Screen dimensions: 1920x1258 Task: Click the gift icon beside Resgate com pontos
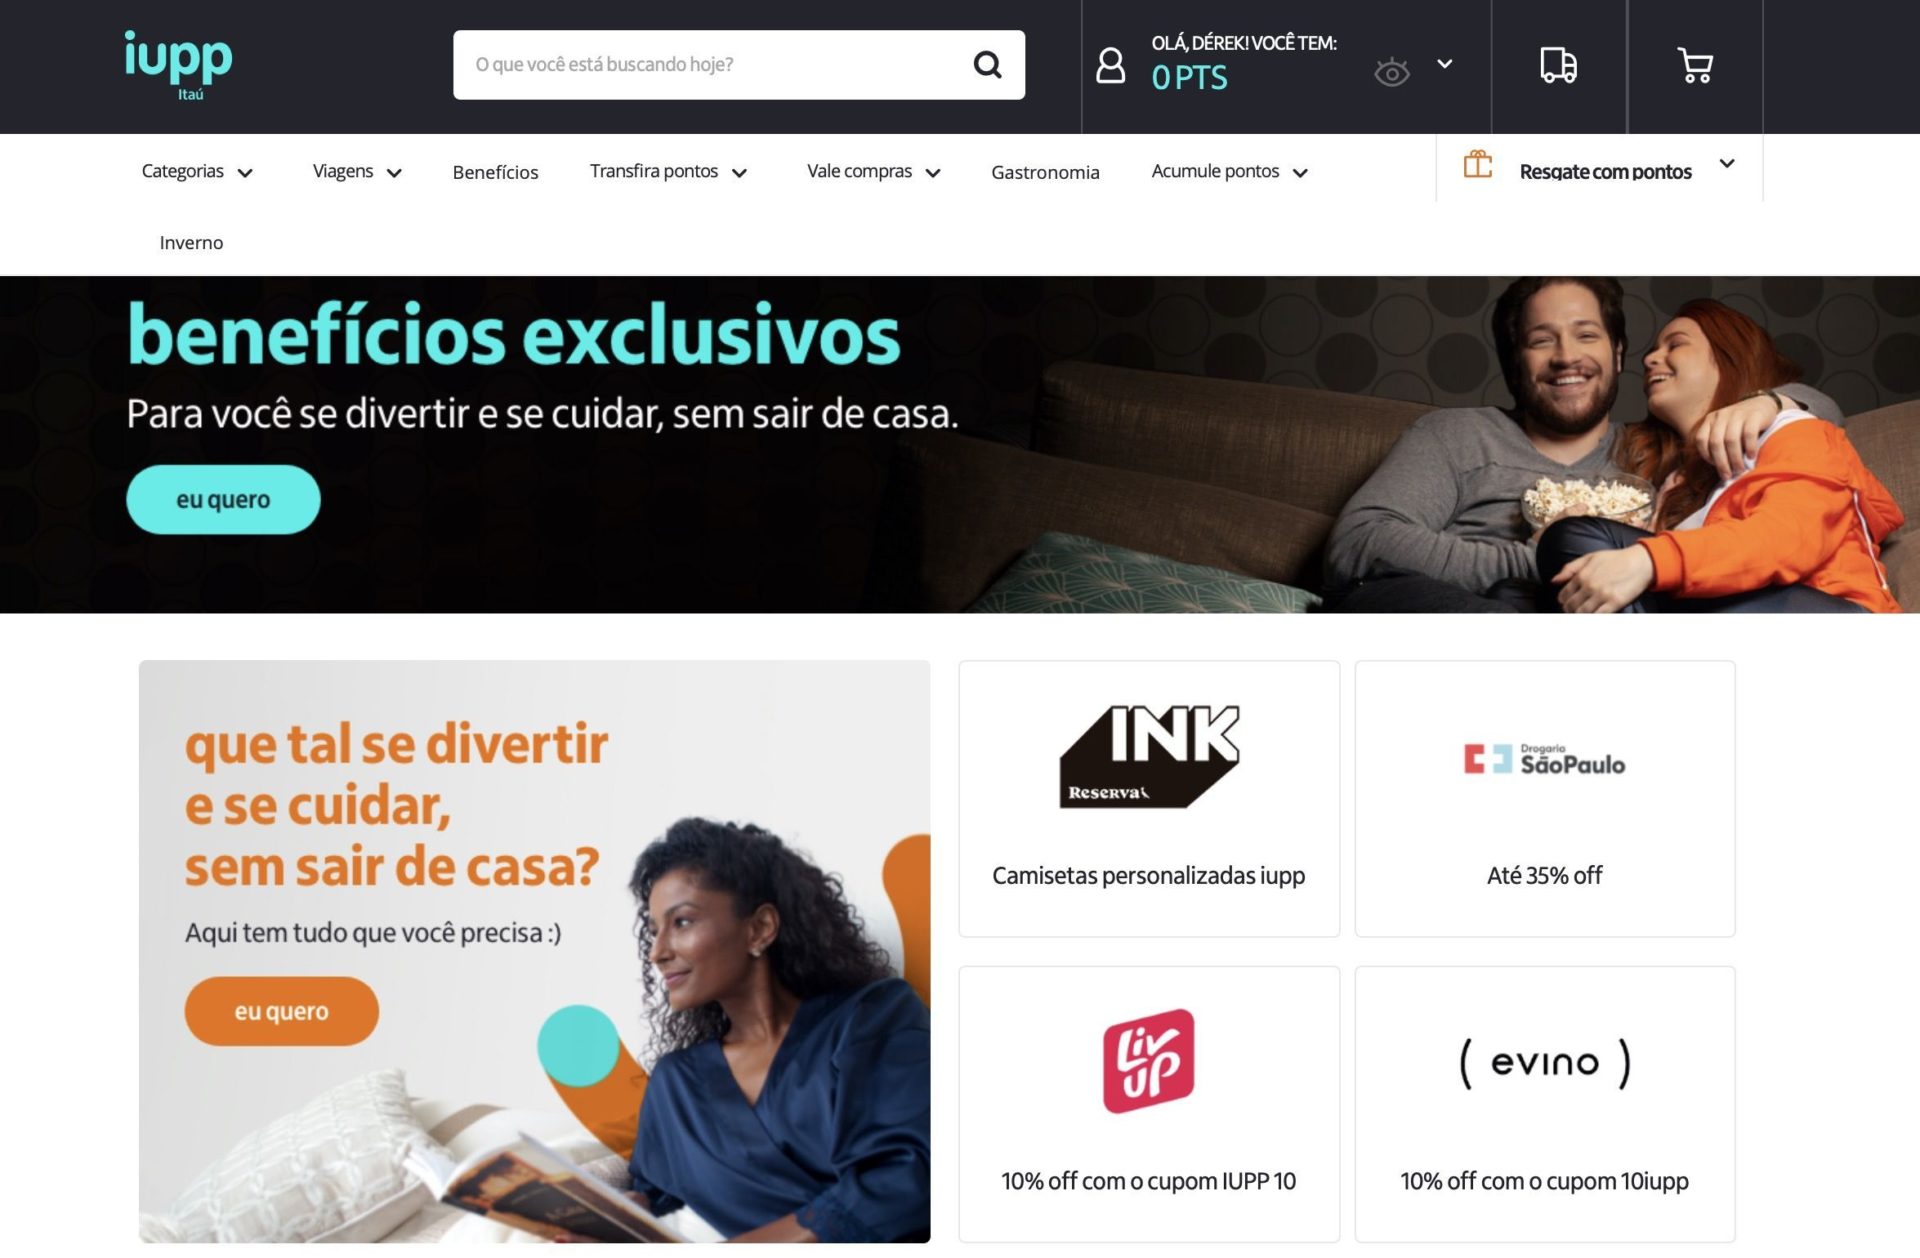pyautogui.click(x=1477, y=164)
